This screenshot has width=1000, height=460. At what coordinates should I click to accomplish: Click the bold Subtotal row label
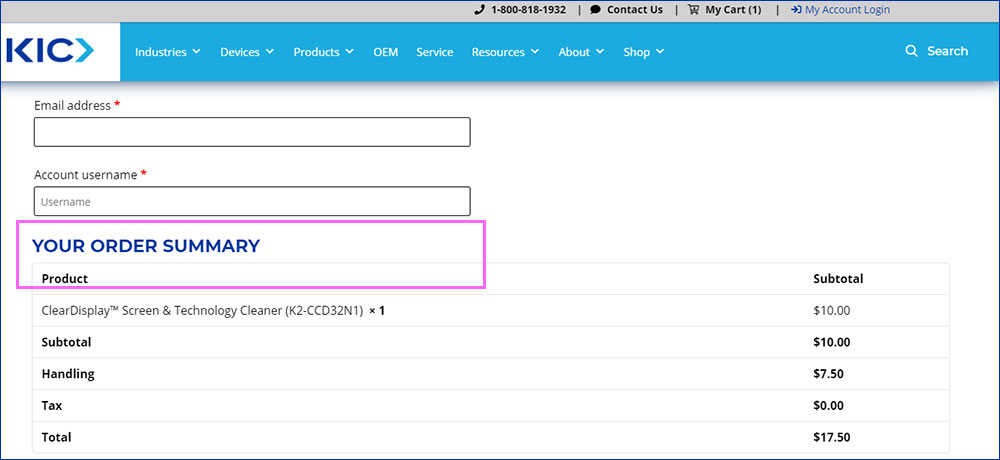(66, 342)
